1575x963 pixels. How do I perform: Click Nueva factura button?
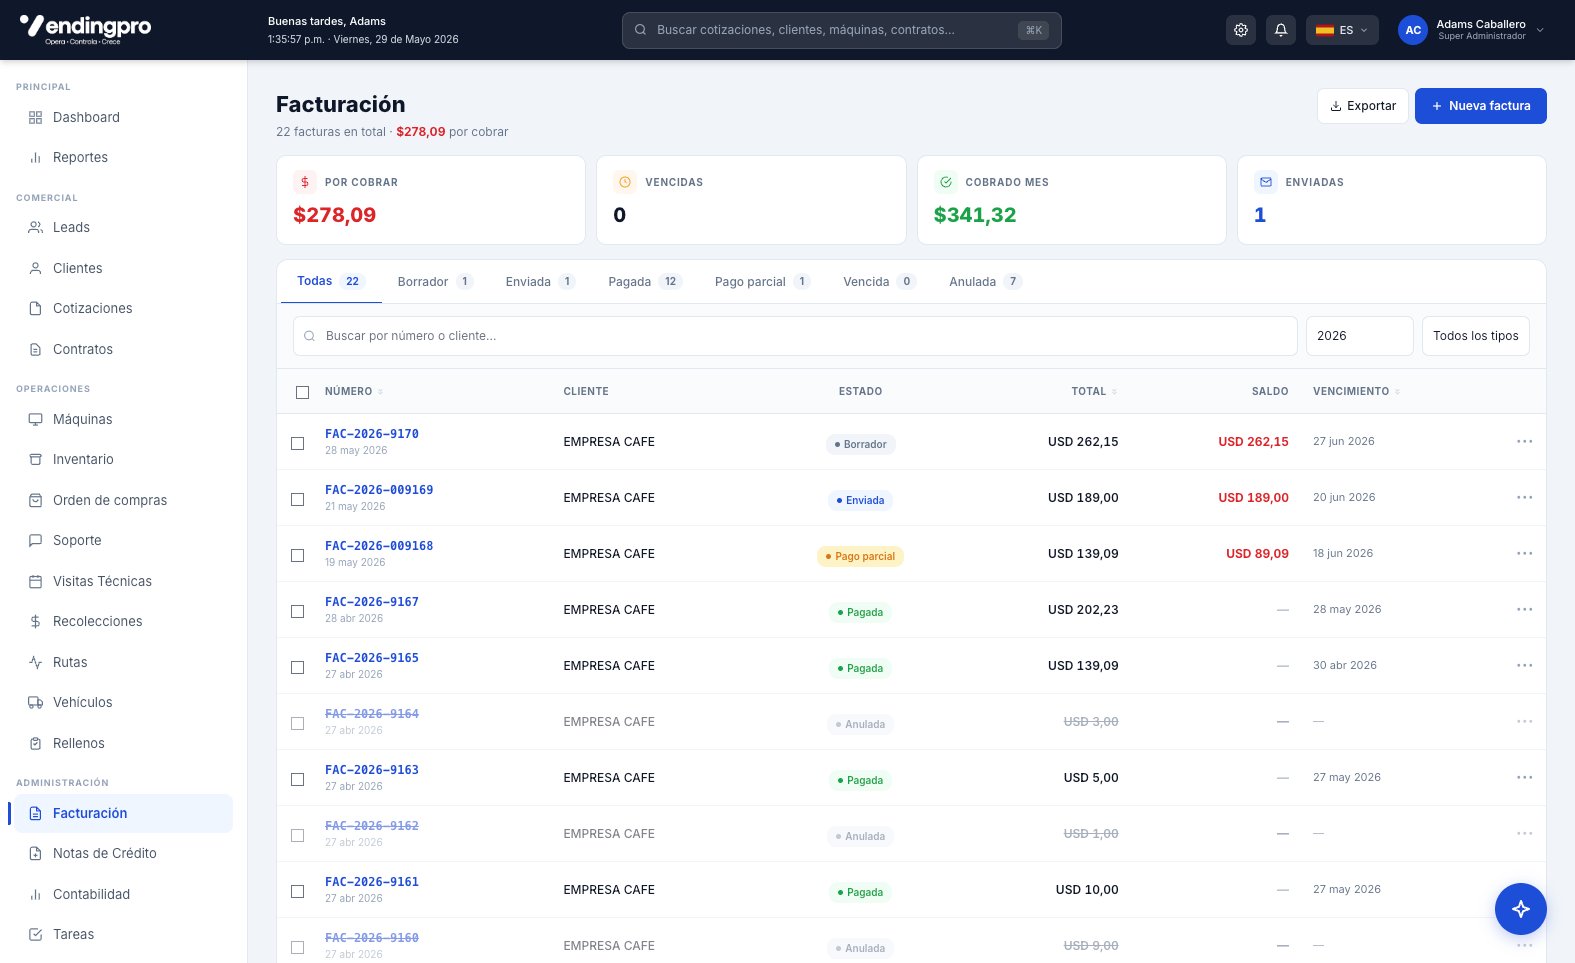click(x=1480, y=106)
